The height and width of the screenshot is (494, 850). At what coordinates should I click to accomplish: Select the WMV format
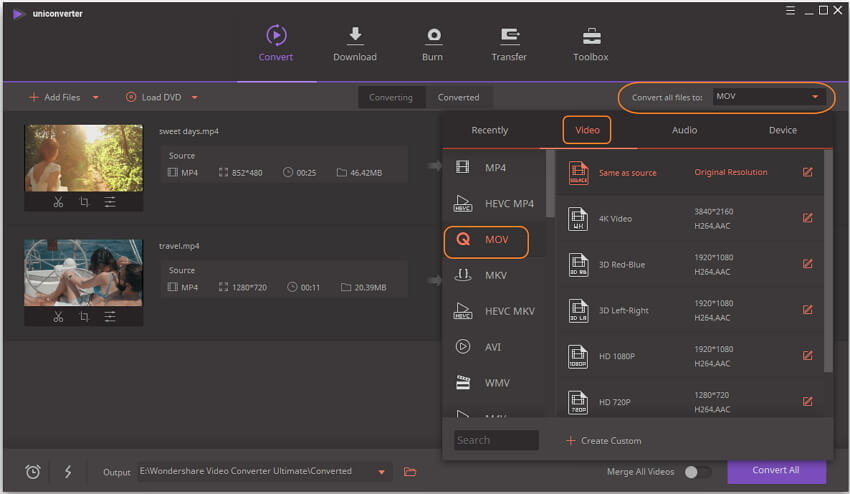click(x=495, y=383)
